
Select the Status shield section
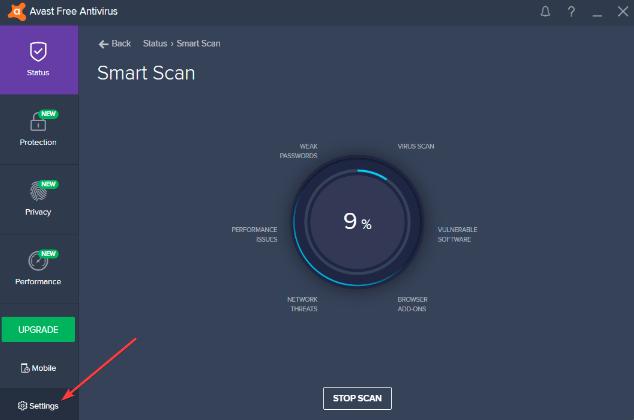pos(38,58)
